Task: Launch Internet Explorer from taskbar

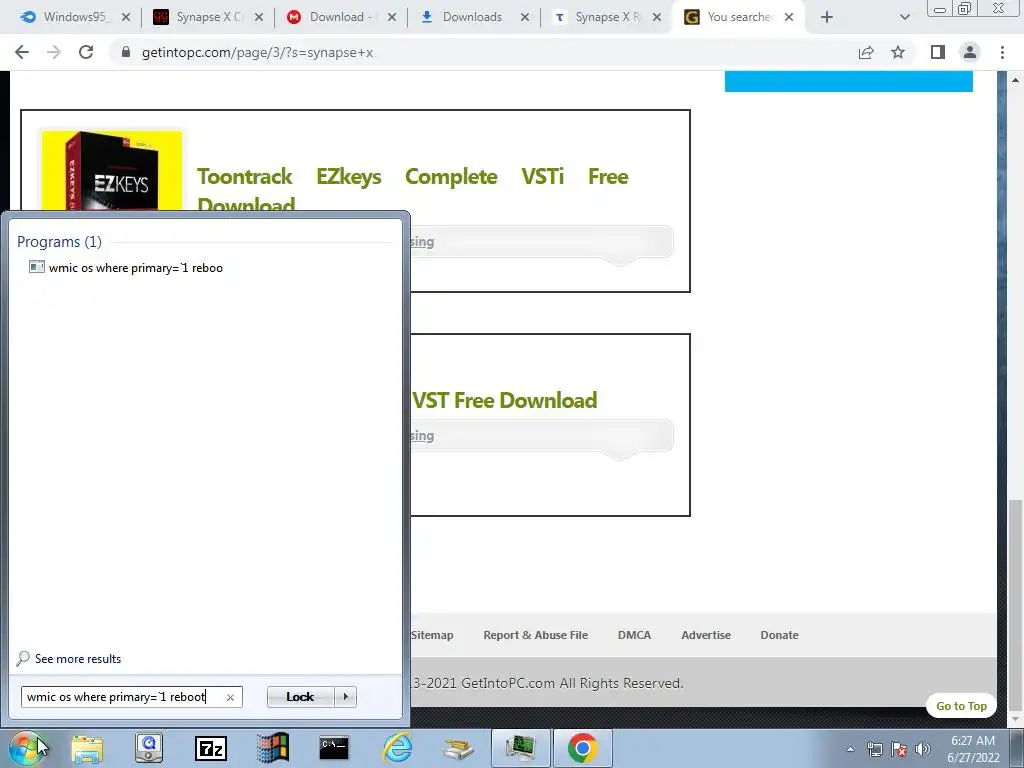Action: (397, 748)
